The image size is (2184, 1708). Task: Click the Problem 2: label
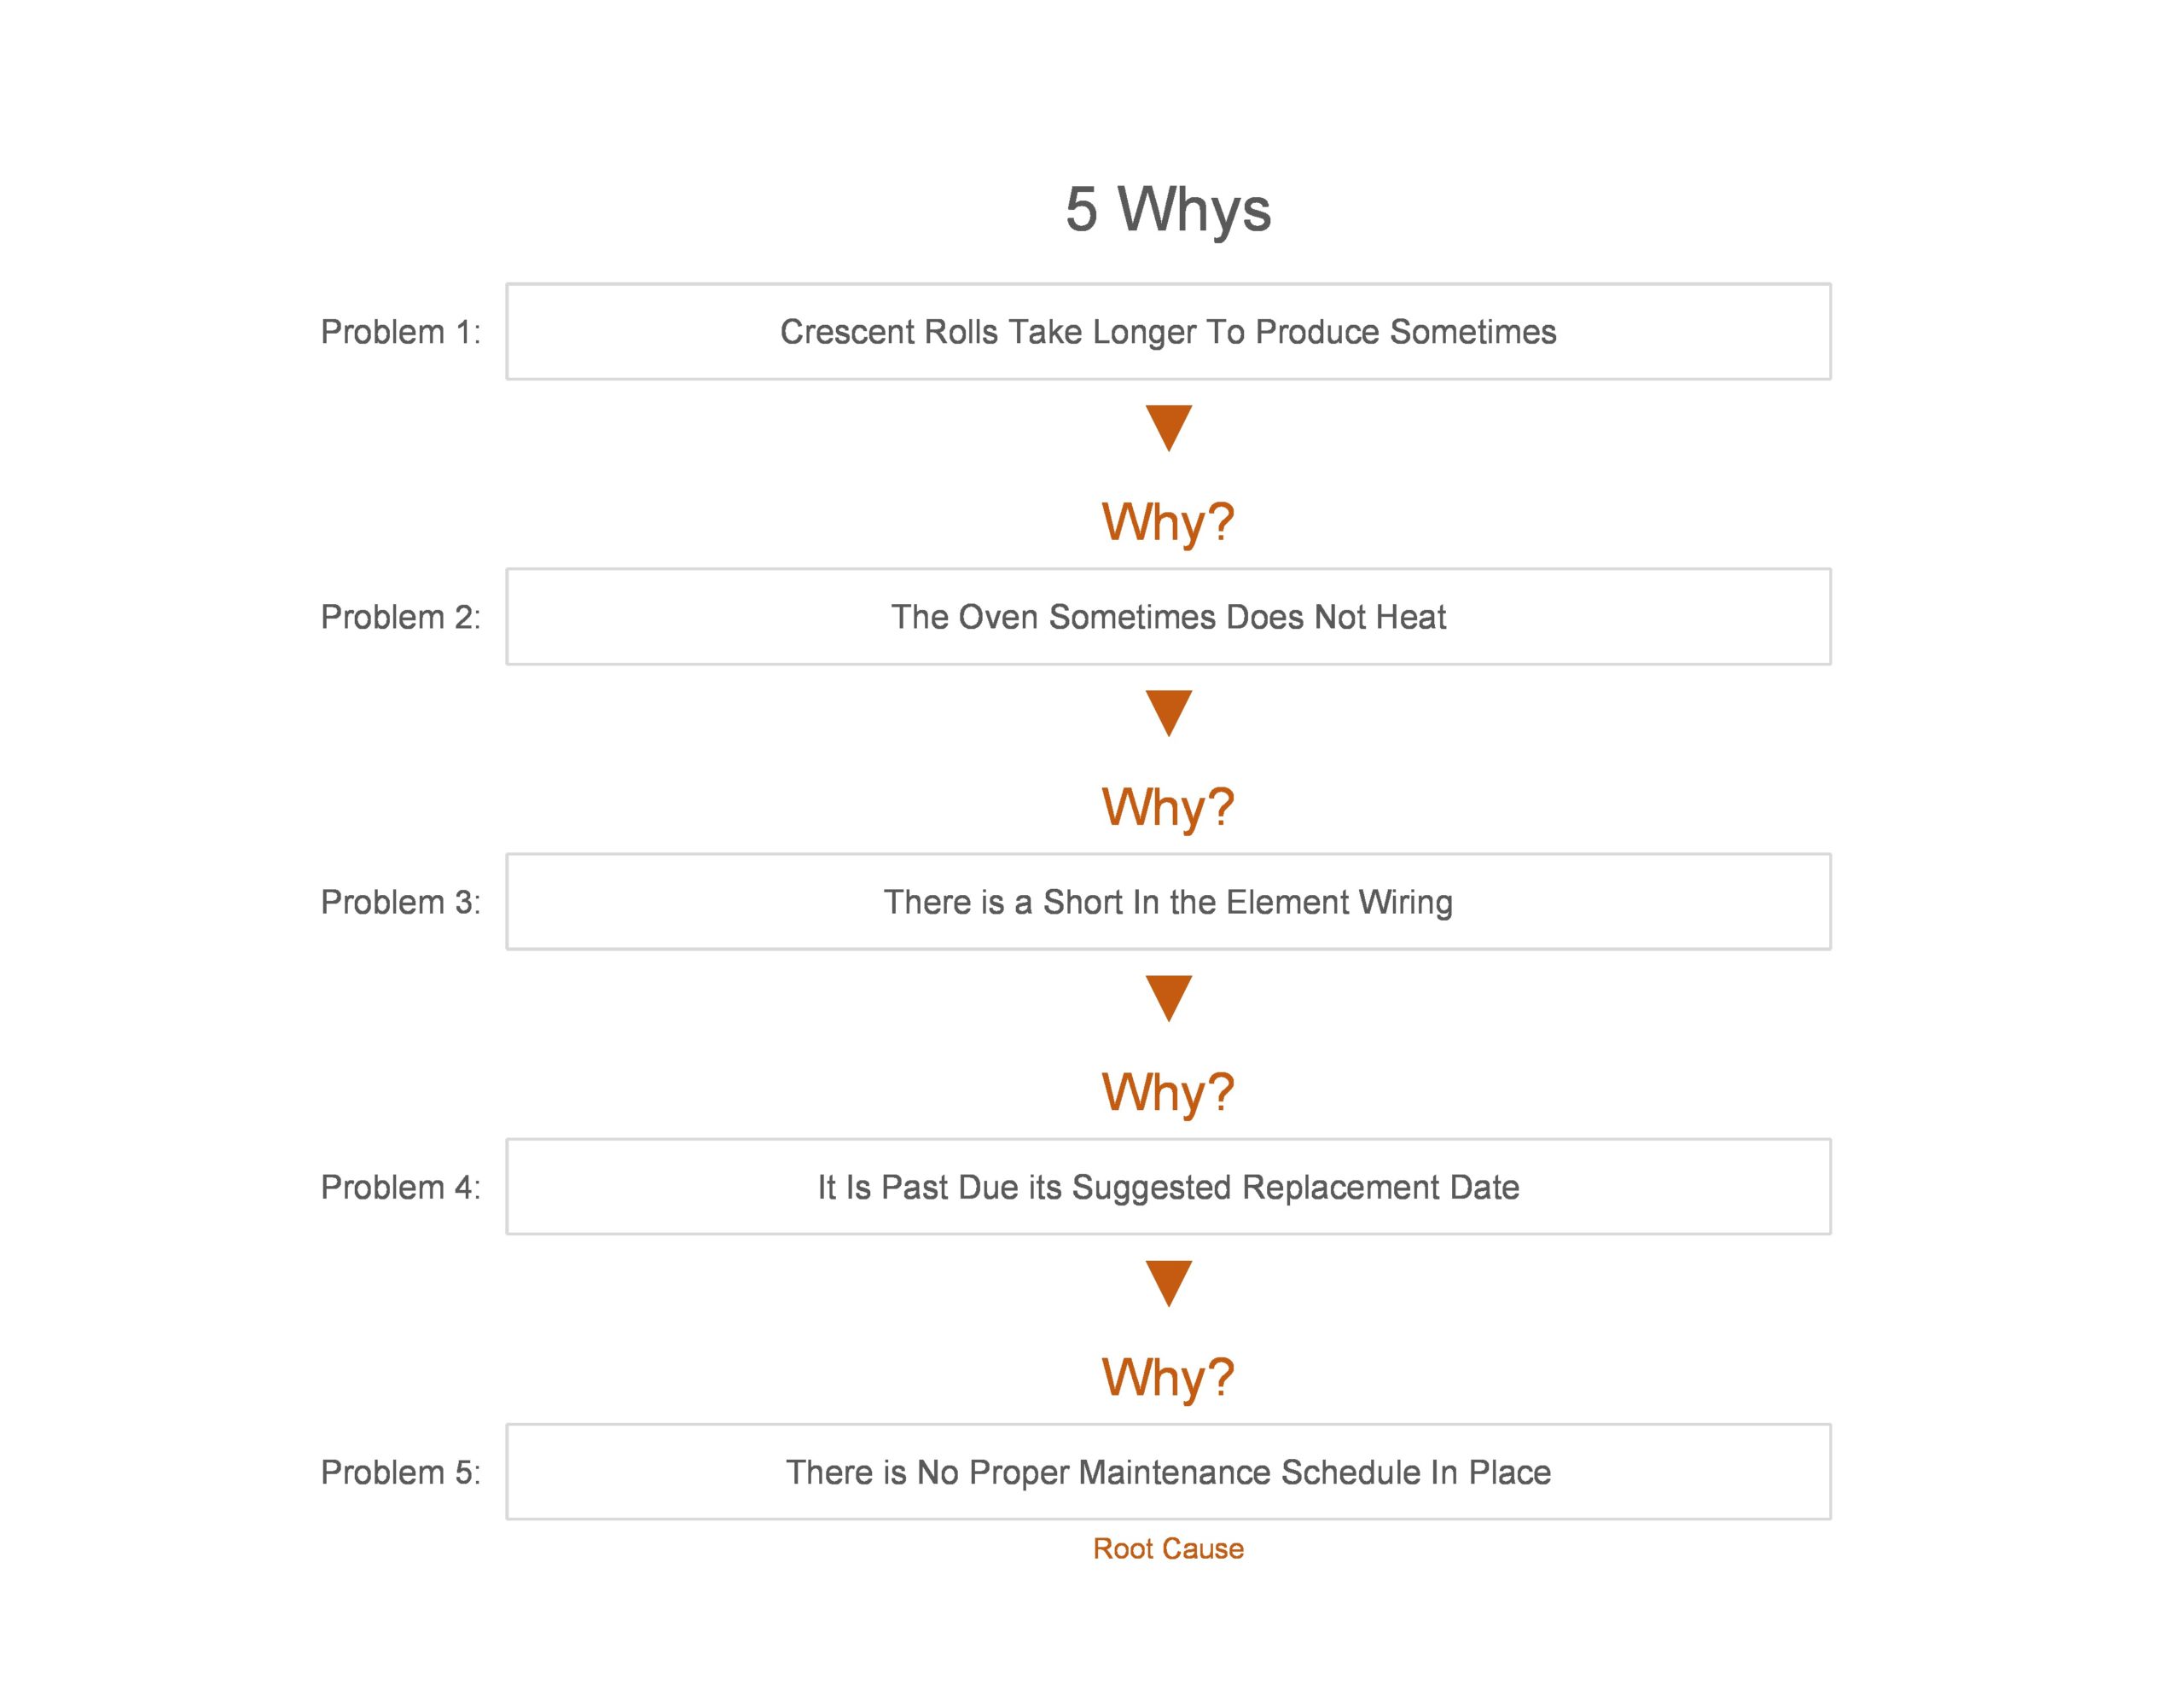tap(400, 617)
